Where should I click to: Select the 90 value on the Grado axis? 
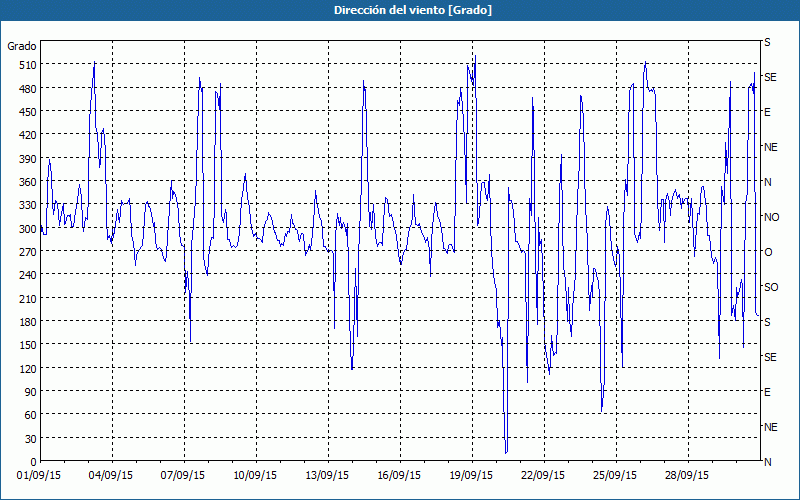pos(31,392)
